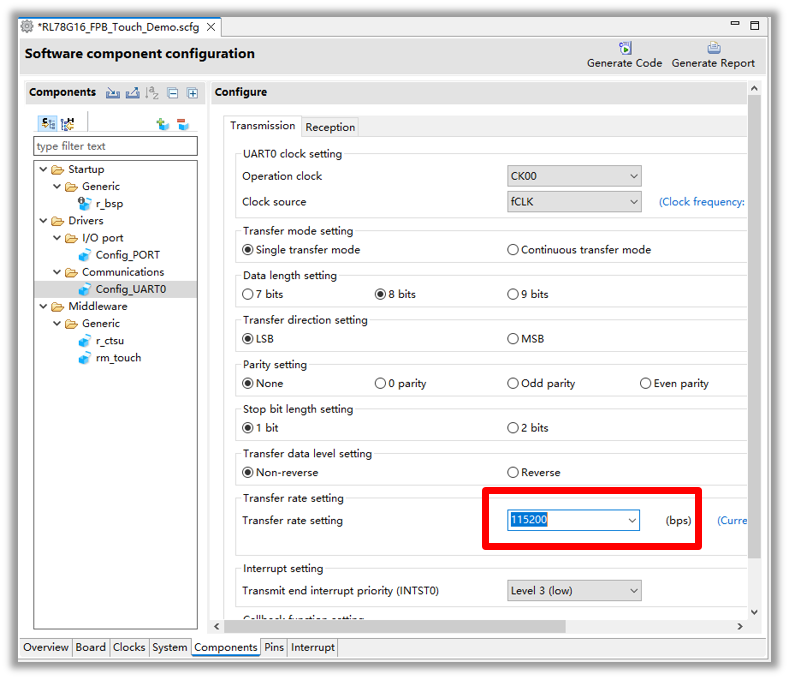Select Continuous transfer mode
Screen dimensions: 789x679
click(513, 250)
